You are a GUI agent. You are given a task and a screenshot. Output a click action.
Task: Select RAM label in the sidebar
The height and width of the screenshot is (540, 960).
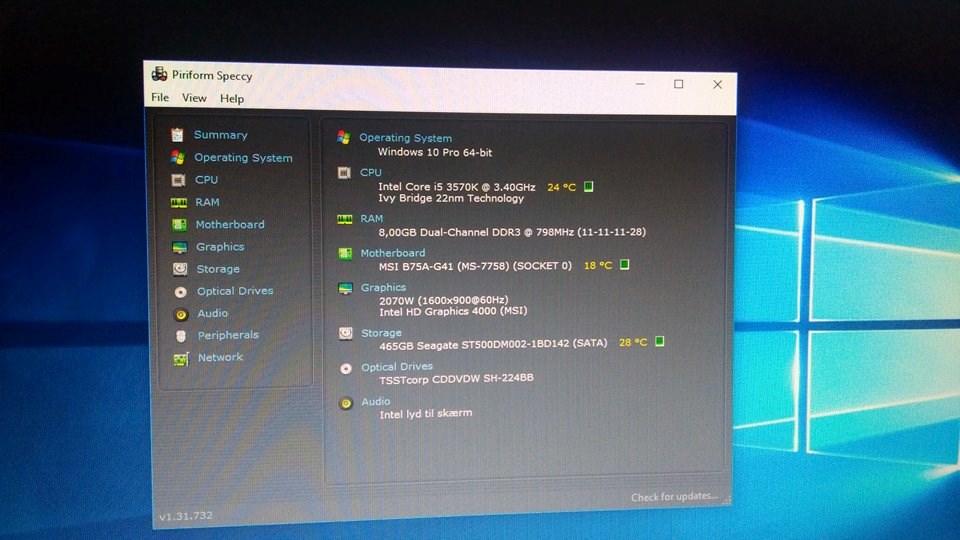tap(207, 202)
